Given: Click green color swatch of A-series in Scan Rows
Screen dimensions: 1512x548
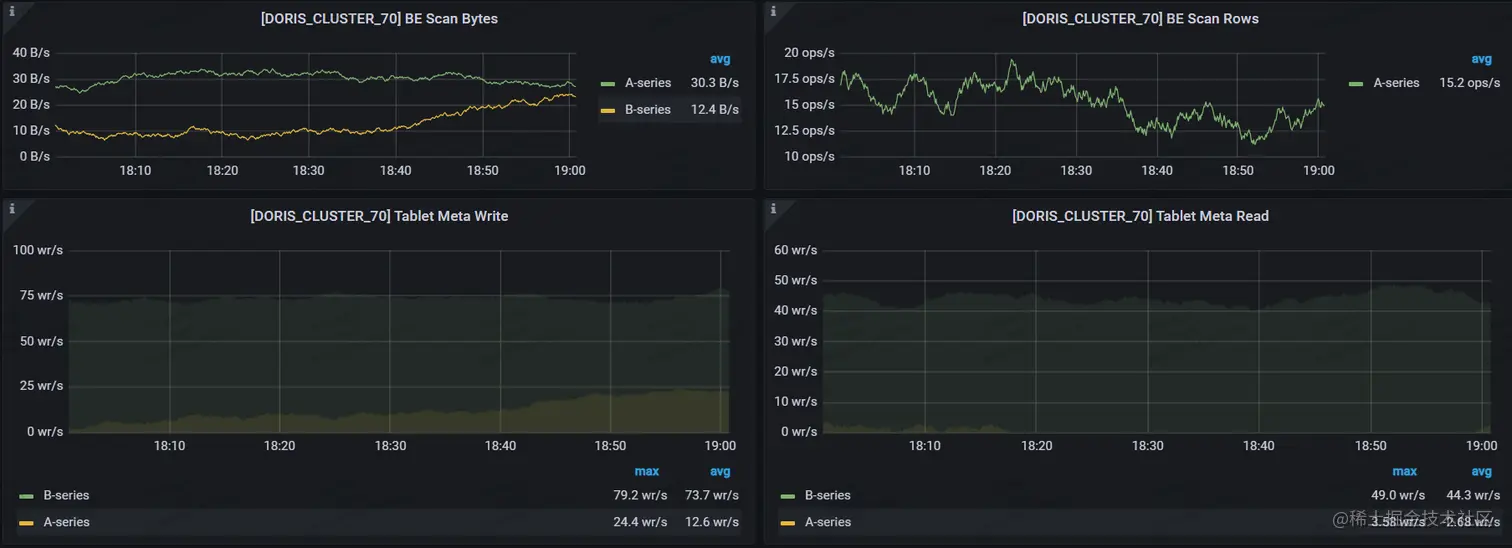Looking at the screenshot, I should pos(1355,84).
